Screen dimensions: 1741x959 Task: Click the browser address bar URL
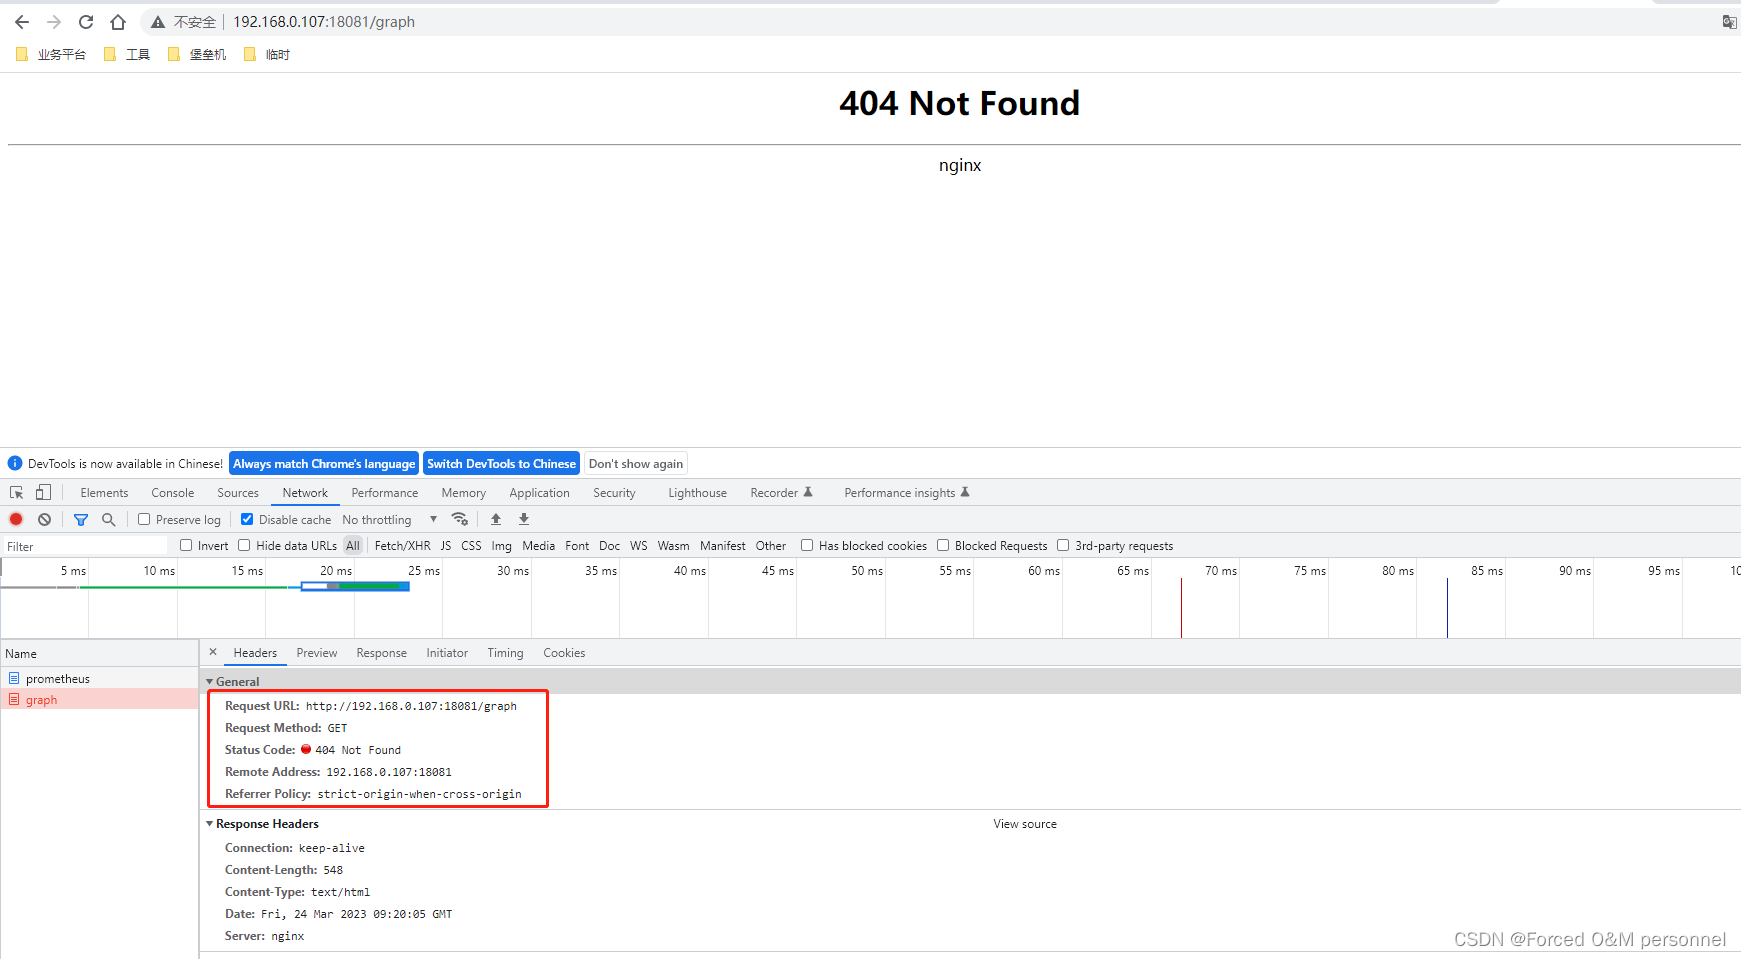(324, 22)
